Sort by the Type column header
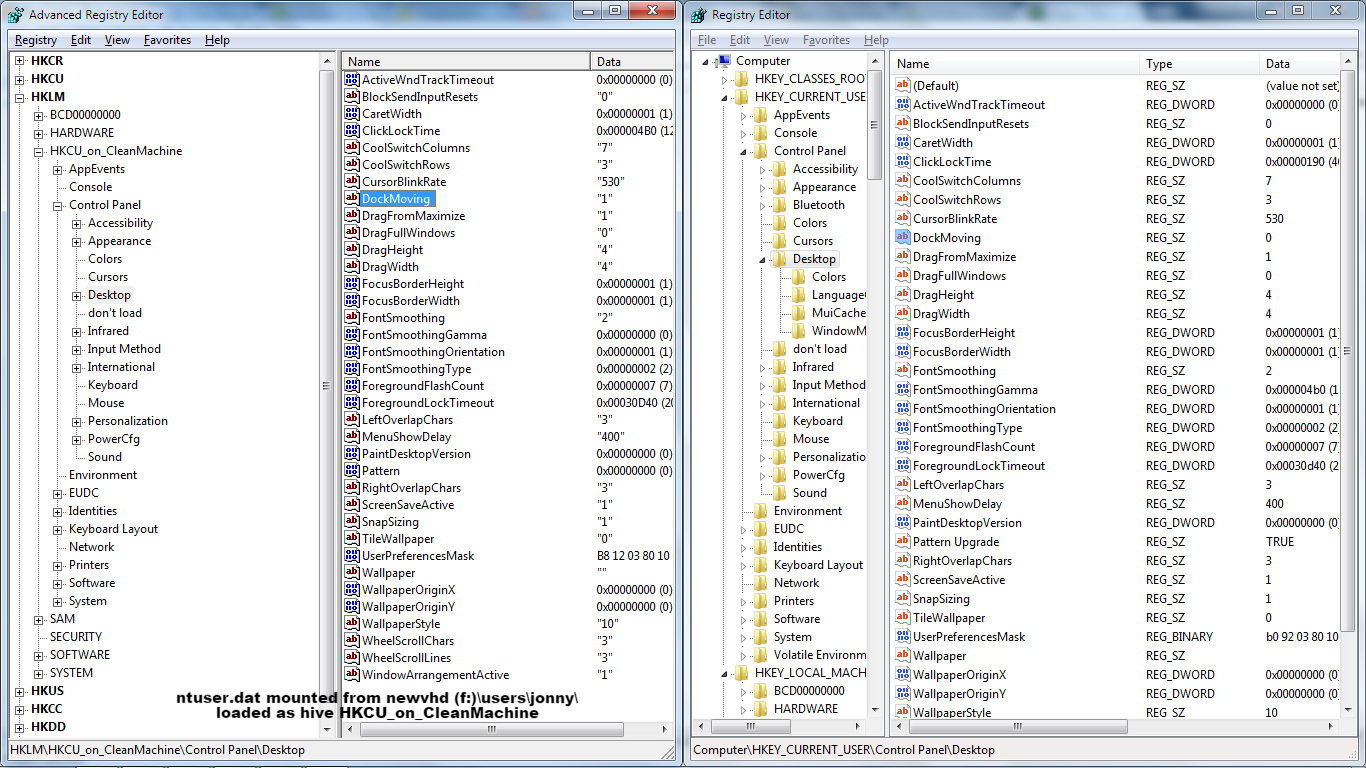 pos(1199,64)
